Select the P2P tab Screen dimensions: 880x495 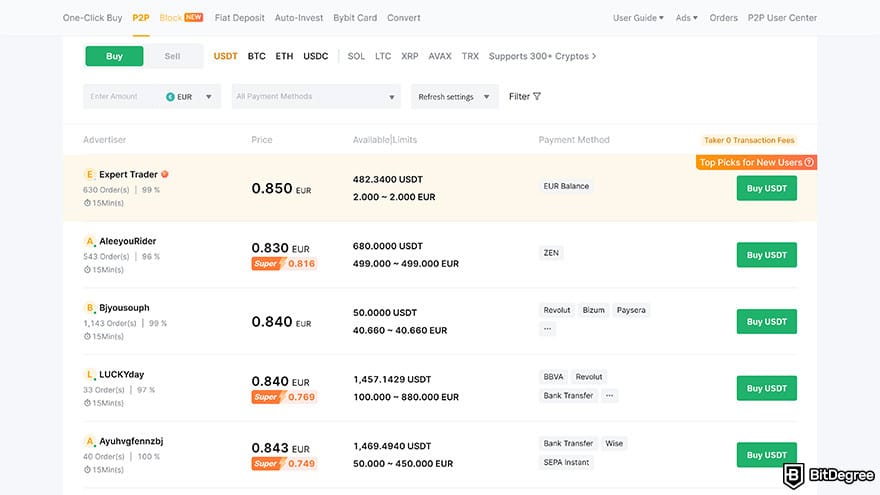[141, 18]
